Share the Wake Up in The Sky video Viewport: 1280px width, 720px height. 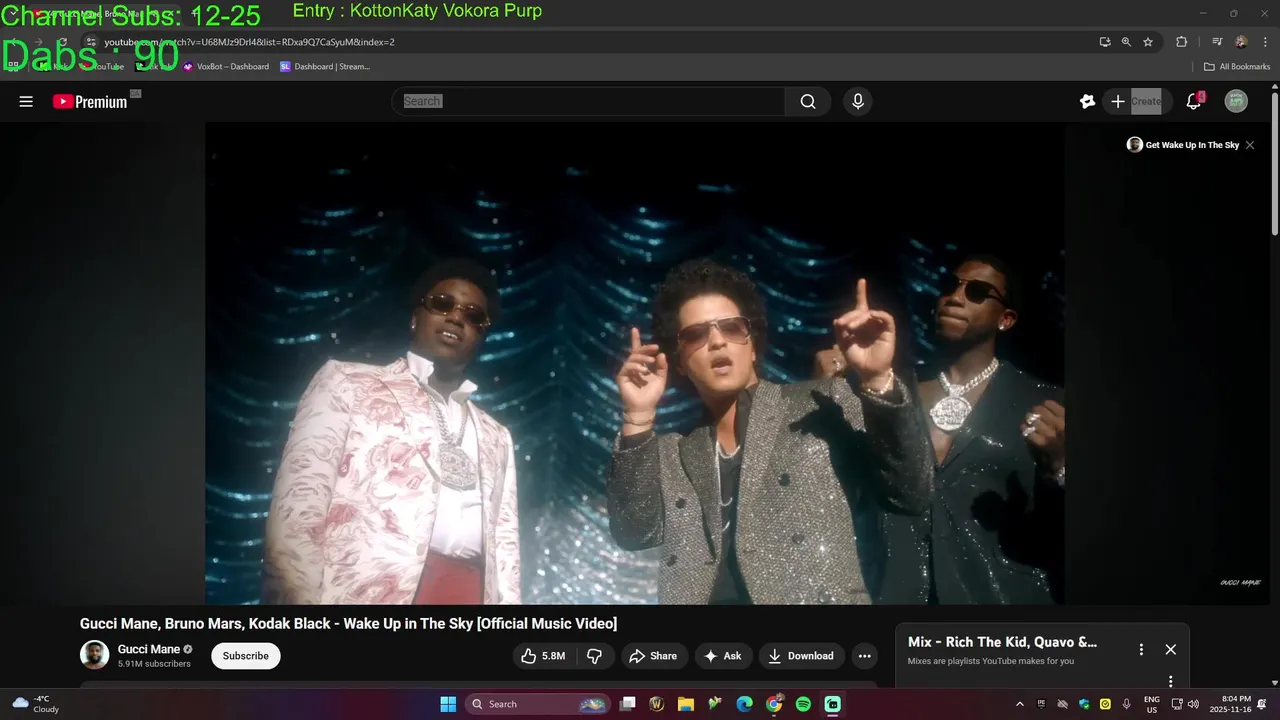[654, 656]
